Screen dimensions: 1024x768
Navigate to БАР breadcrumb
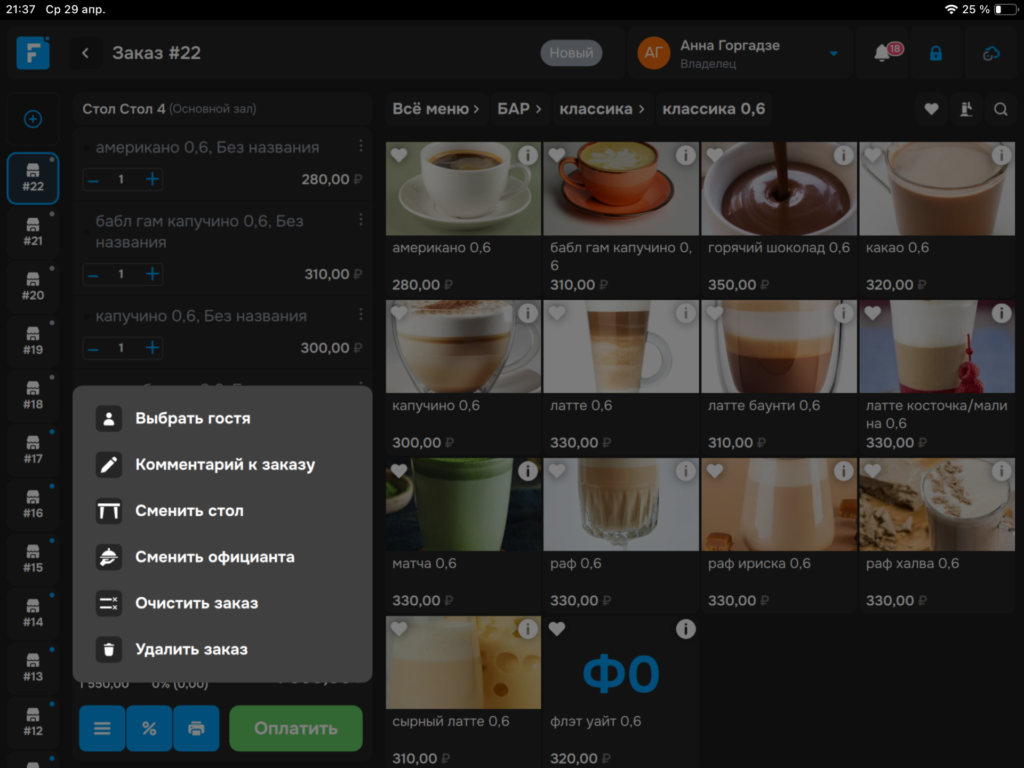click(519, 109)
